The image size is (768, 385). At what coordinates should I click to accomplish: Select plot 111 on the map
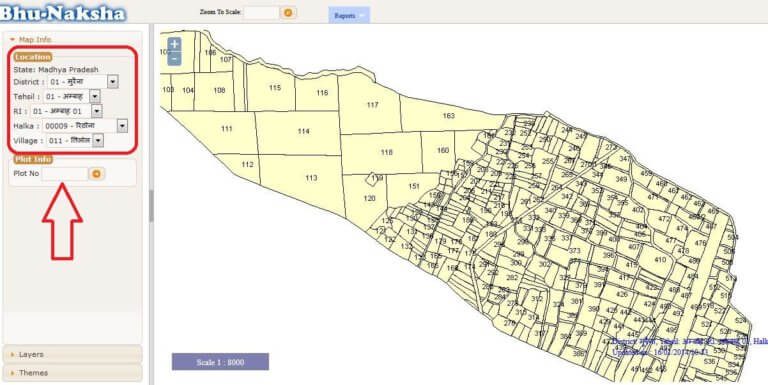click(226, 129)
